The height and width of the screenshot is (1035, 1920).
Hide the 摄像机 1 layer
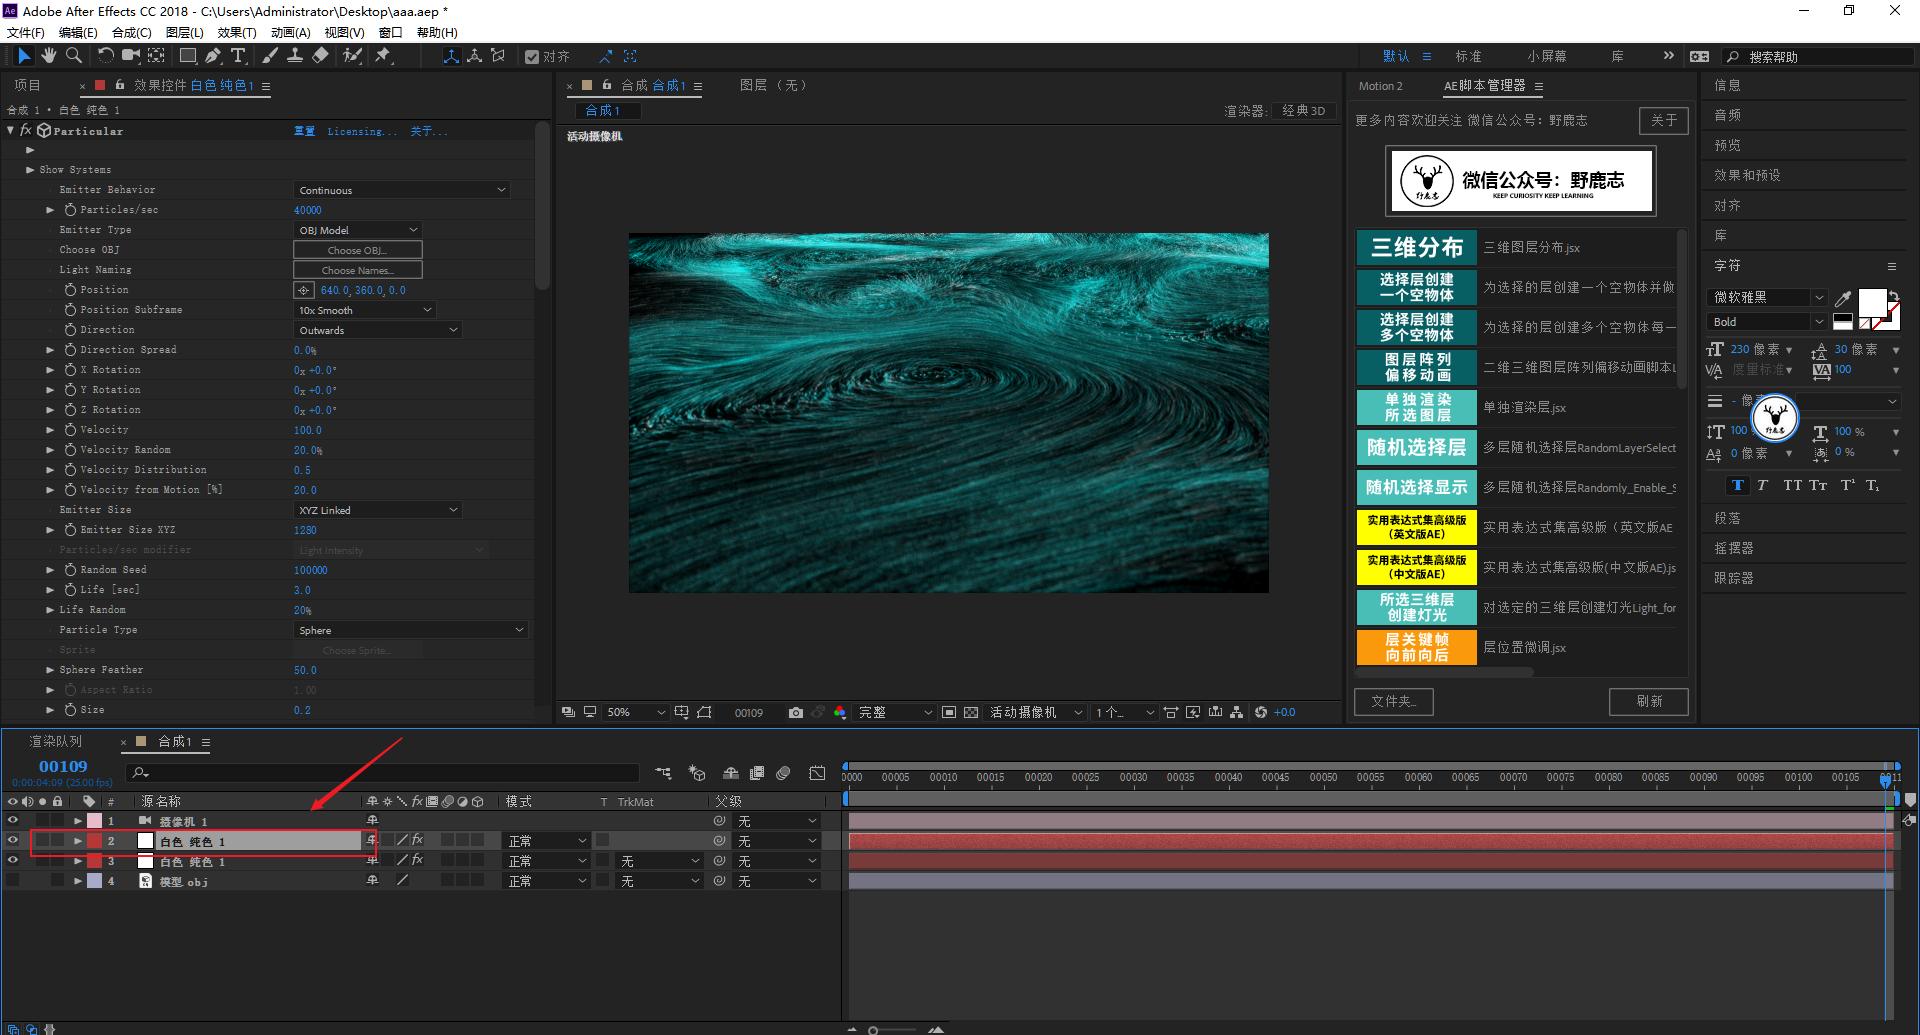click(13, 821)
